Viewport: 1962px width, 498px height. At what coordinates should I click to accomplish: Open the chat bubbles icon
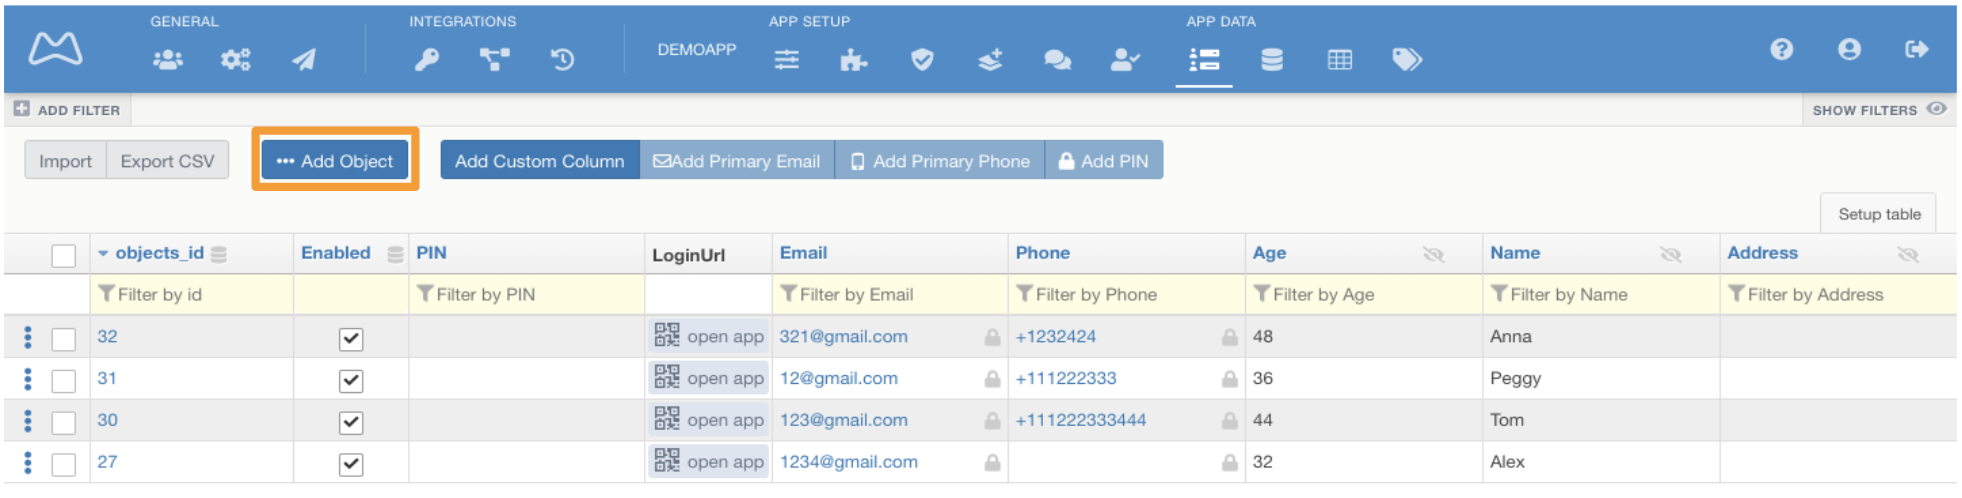coord(1057,60)
